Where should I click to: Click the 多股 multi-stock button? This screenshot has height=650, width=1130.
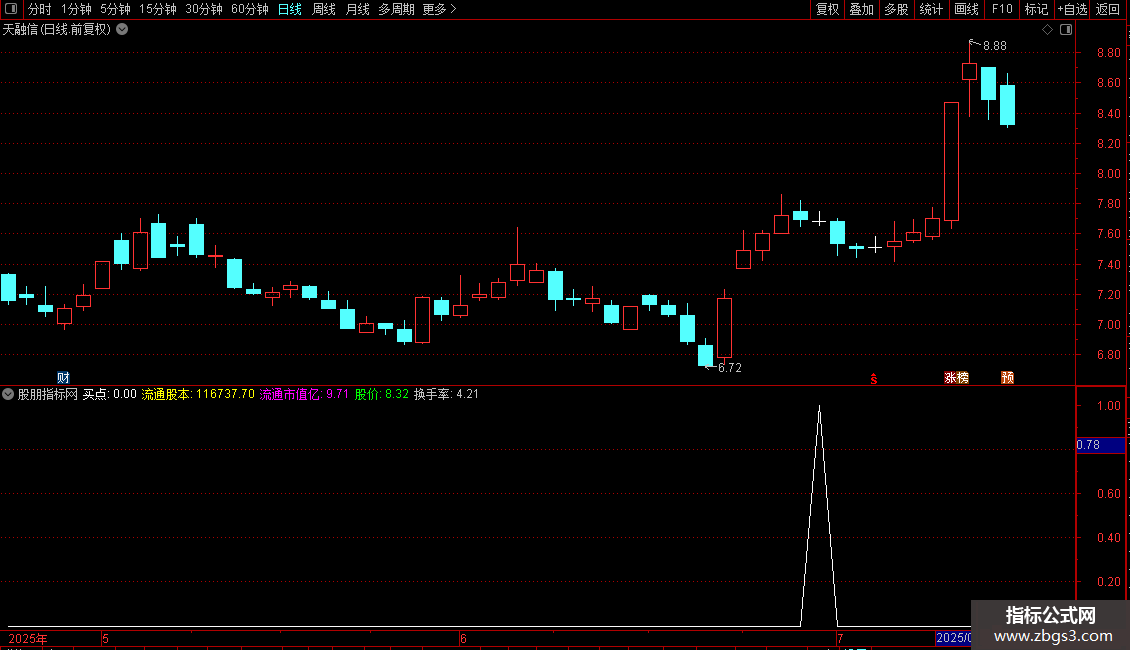897,9
